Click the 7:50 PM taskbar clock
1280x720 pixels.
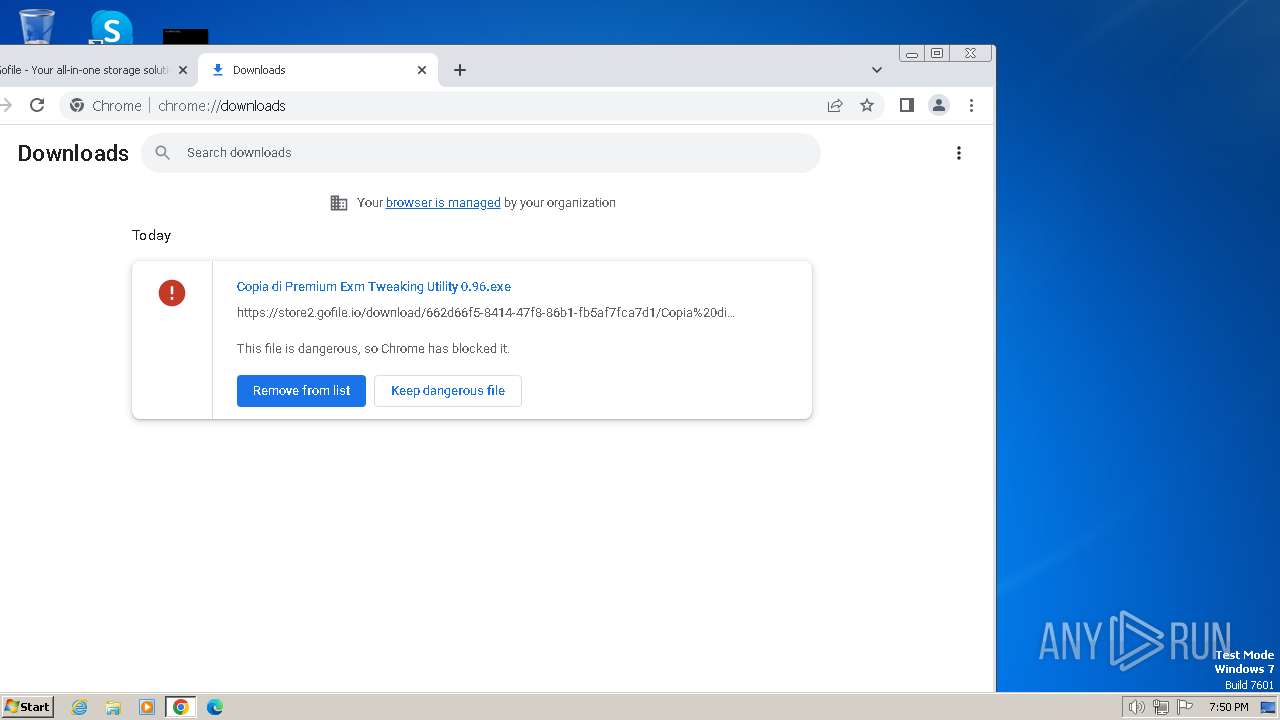1229,707
